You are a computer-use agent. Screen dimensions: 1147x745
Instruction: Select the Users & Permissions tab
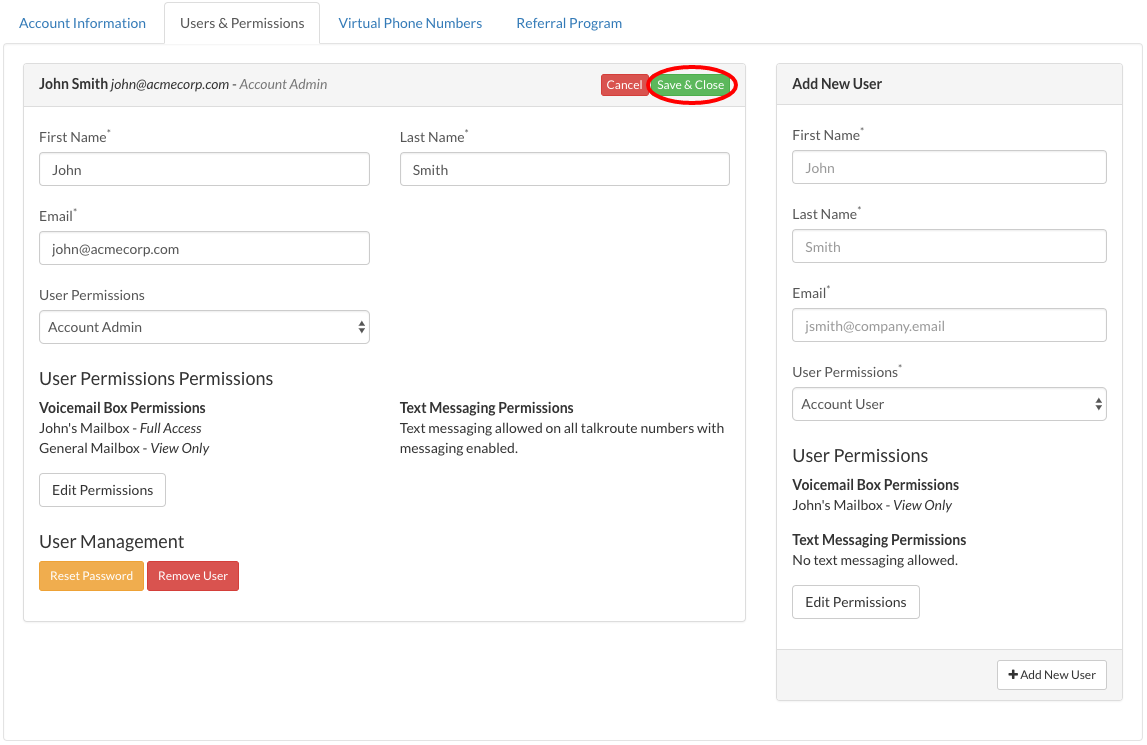pos(242,23)
